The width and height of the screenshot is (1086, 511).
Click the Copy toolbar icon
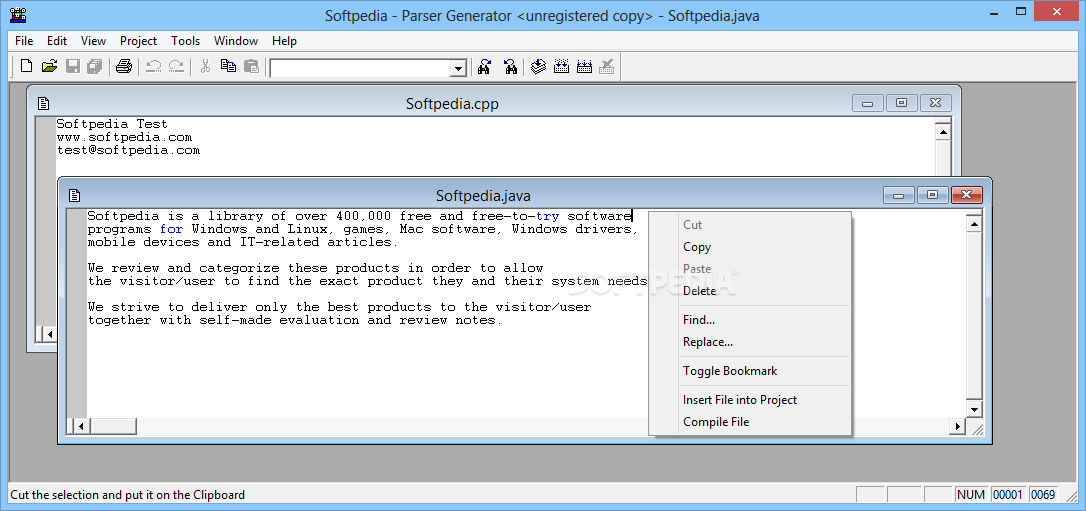(x=229, y=66)
